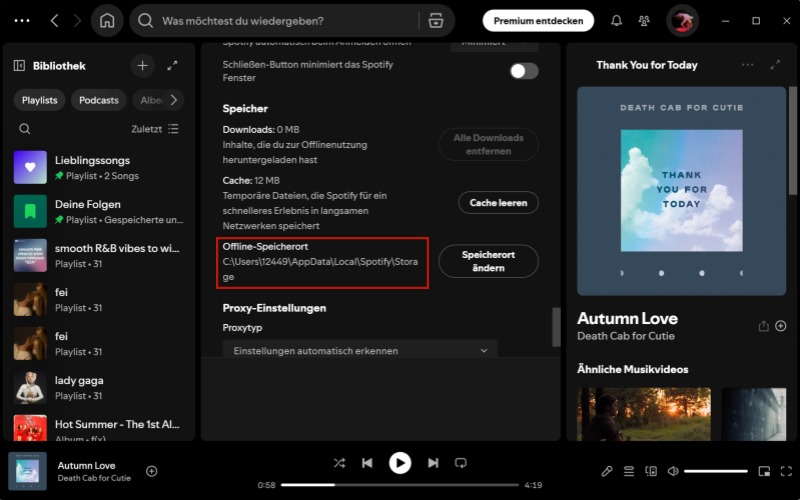
Task: Enter fullscreen mode
Action: click(x=786, y=471)
